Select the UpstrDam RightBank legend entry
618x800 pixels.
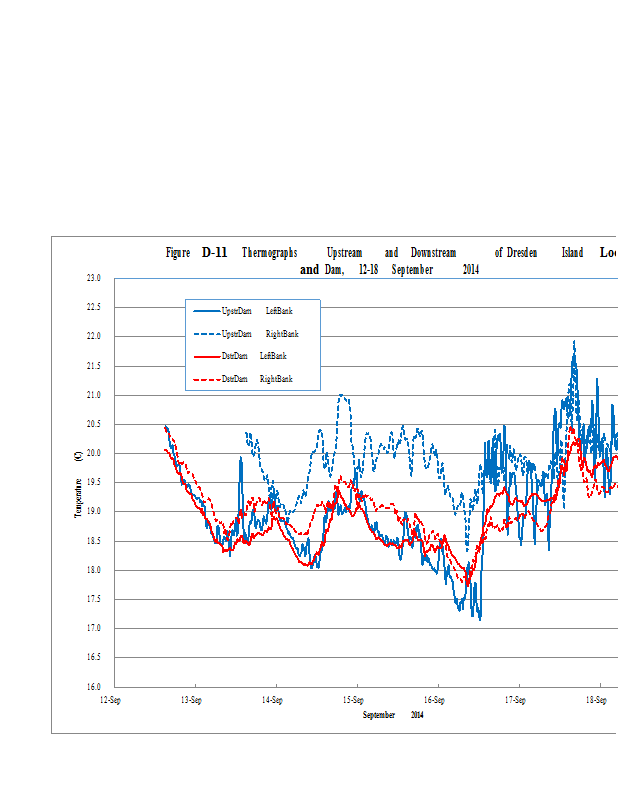[259, 333]
